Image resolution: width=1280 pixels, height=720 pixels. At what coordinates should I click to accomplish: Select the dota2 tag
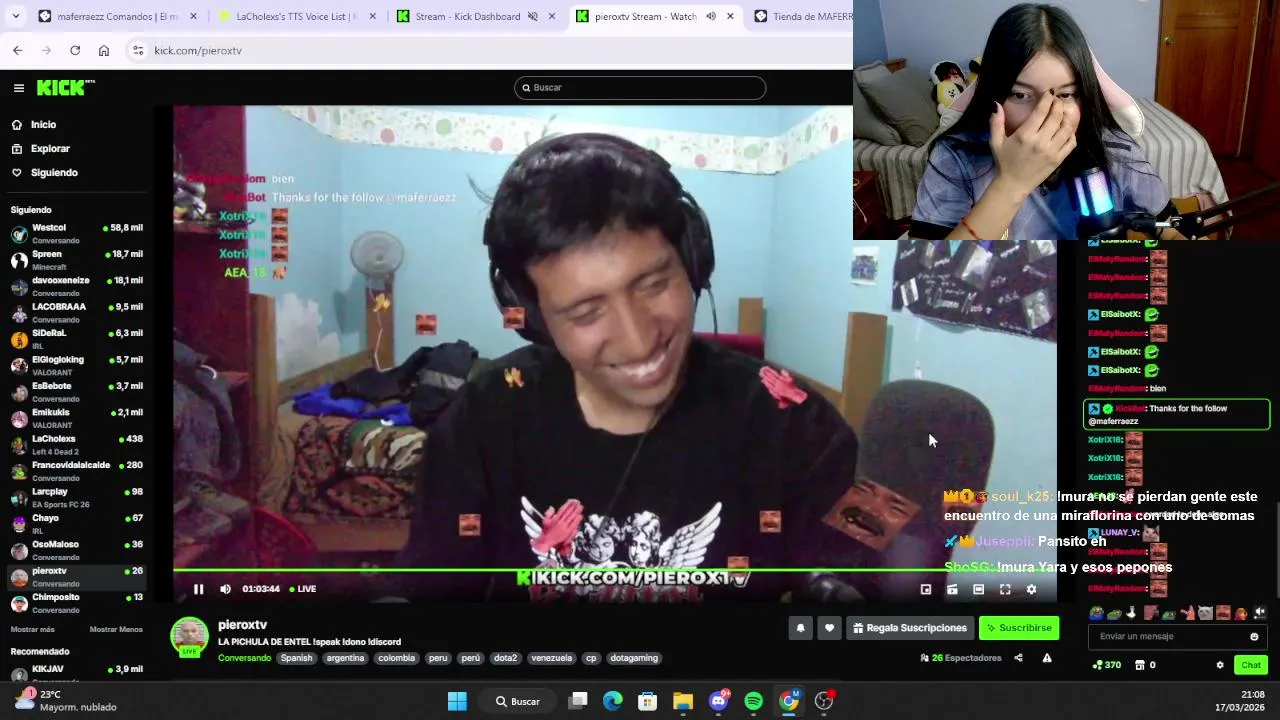505,658
